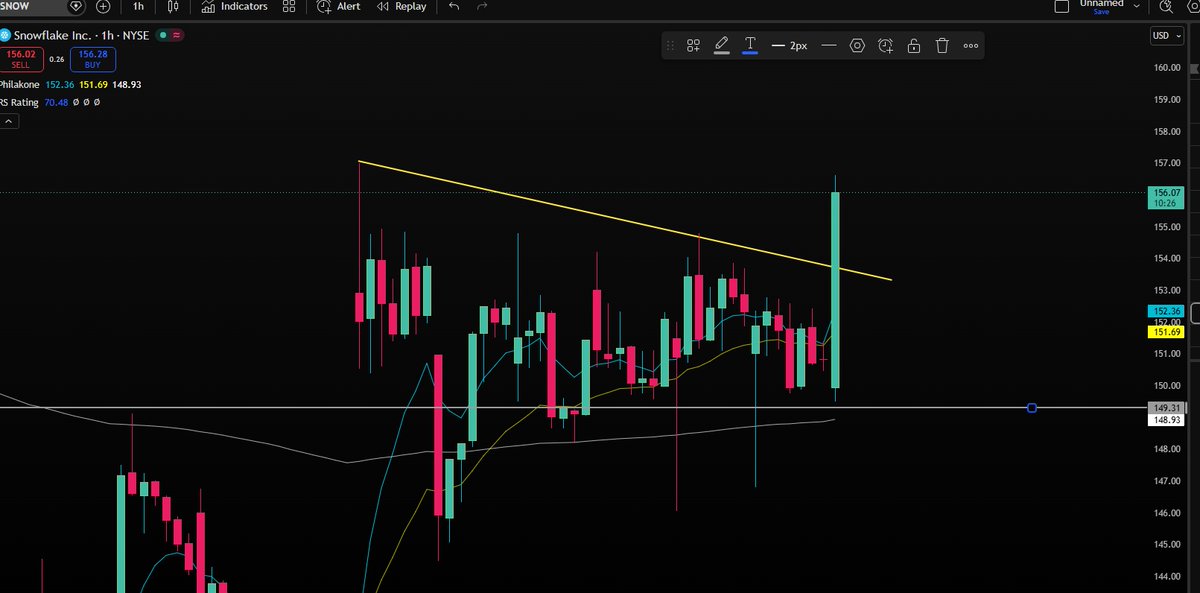Click the 160.00 price scale label
This screenshot has height=593, width=1200.
pos(1168,68)
